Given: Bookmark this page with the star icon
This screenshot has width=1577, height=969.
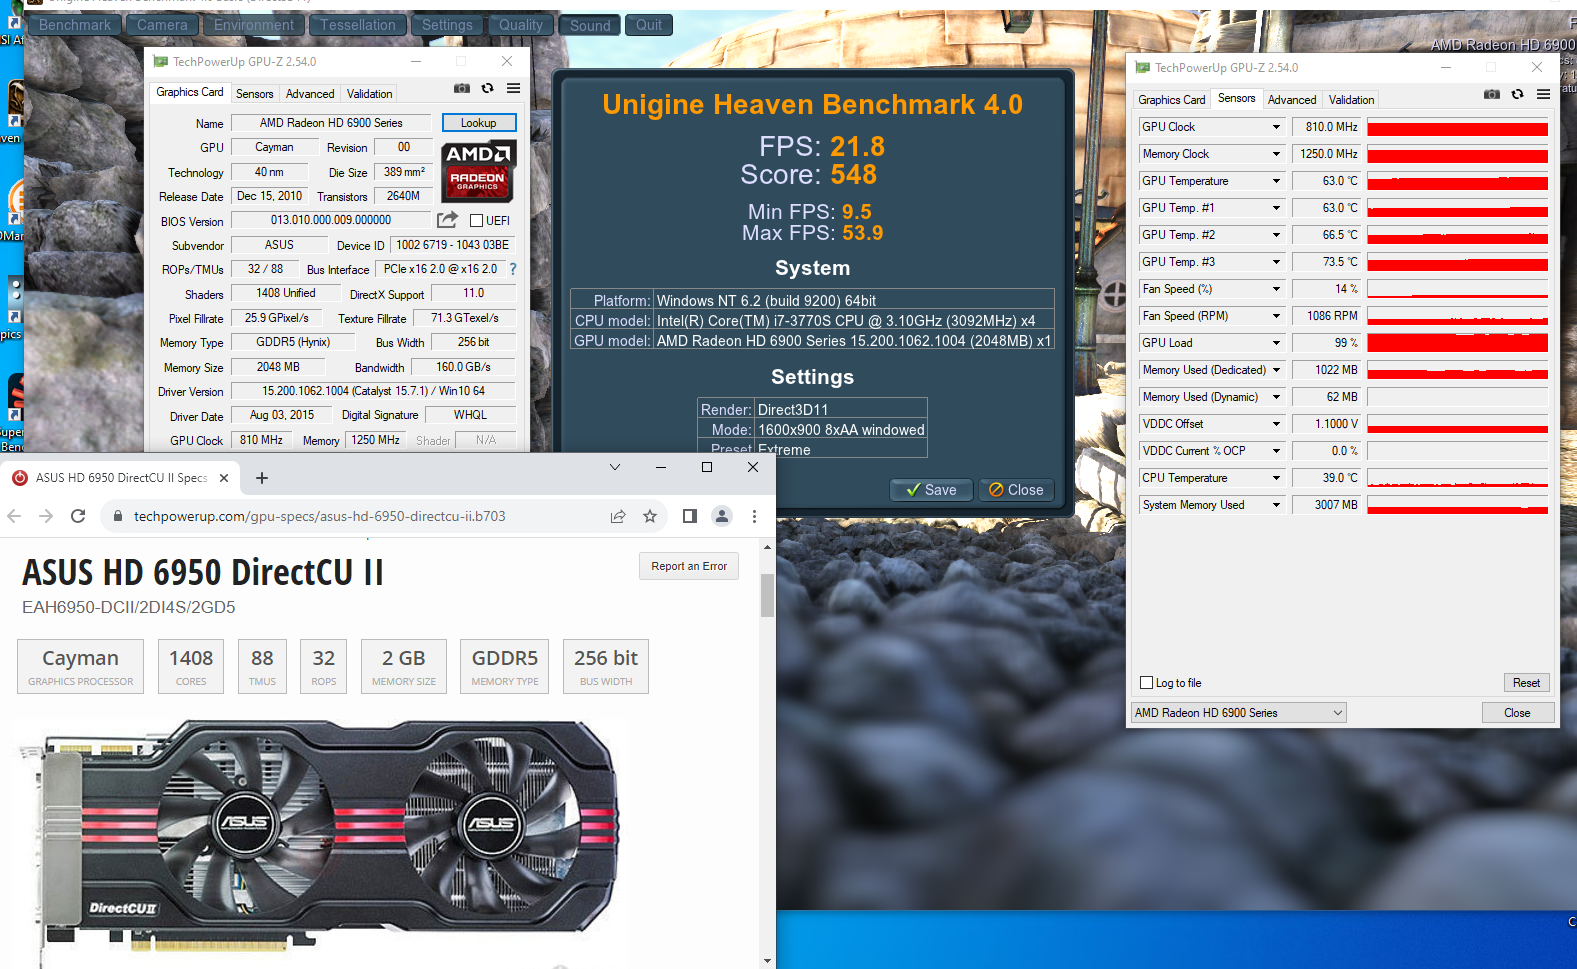Looking at the screenshot, I should click(650, 516).
